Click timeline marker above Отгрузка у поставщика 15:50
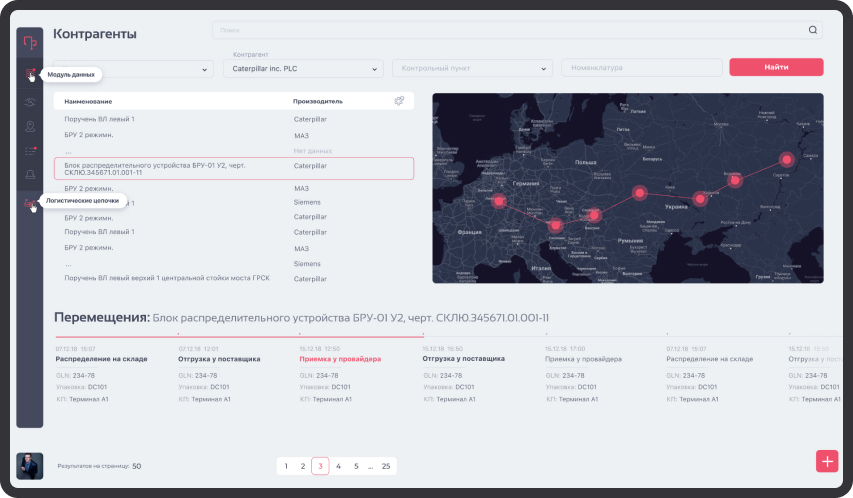The width and height of the screenshot is (853, 498). (423, 334)
